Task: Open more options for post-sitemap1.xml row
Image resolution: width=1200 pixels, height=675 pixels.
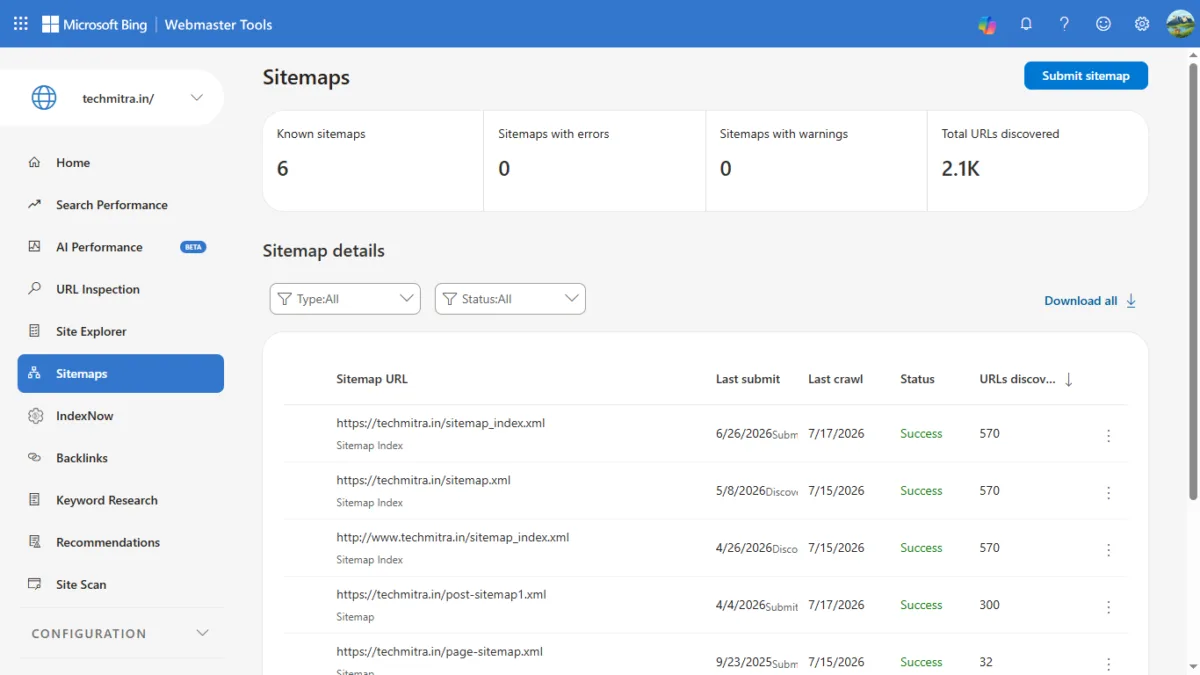Action: (x=1108, y=607)
